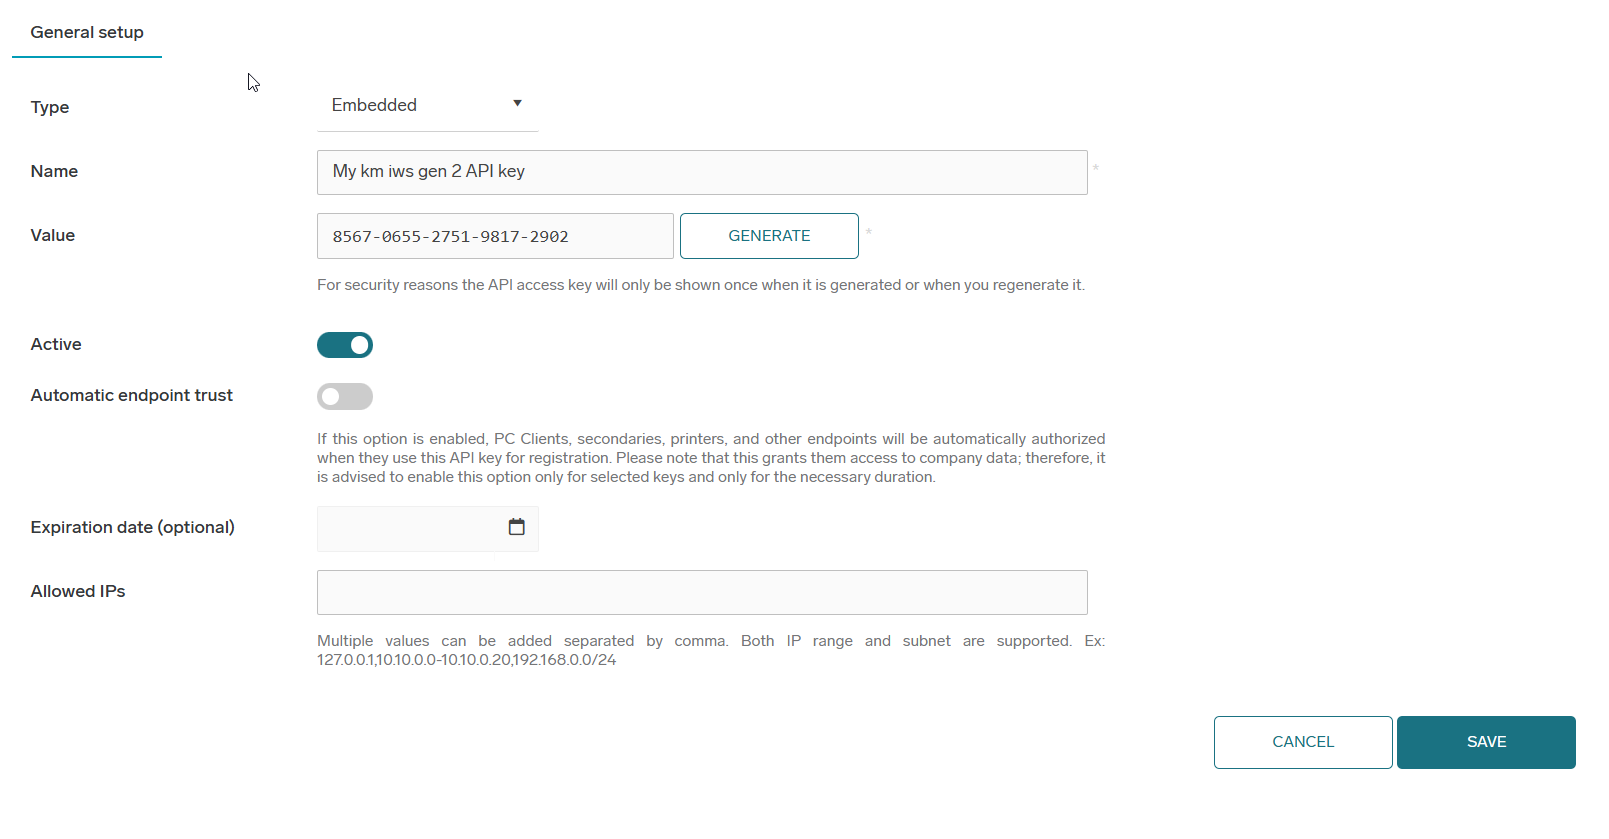Switch to the General setup tab
This screenshot has height=839, width=1609.
pos(87,32)
